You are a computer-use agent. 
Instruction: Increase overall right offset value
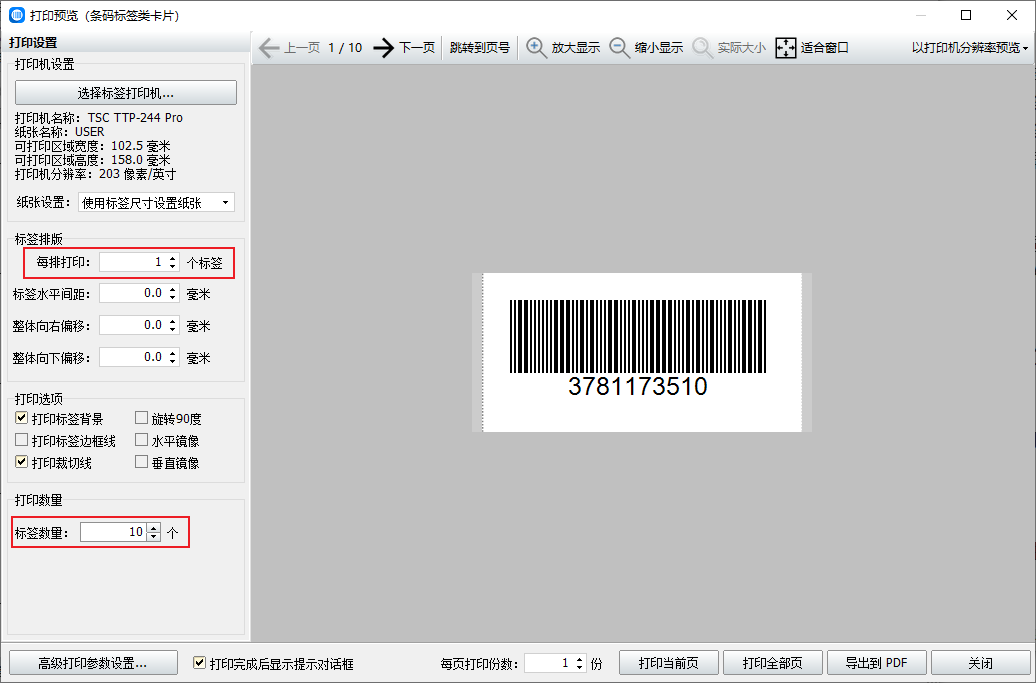172,321
